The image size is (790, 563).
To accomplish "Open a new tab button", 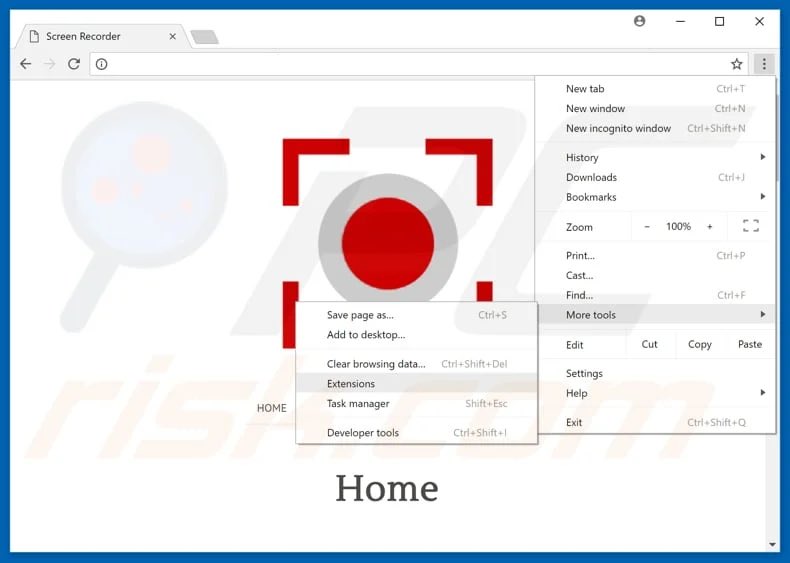I will [x=205, y=37].
